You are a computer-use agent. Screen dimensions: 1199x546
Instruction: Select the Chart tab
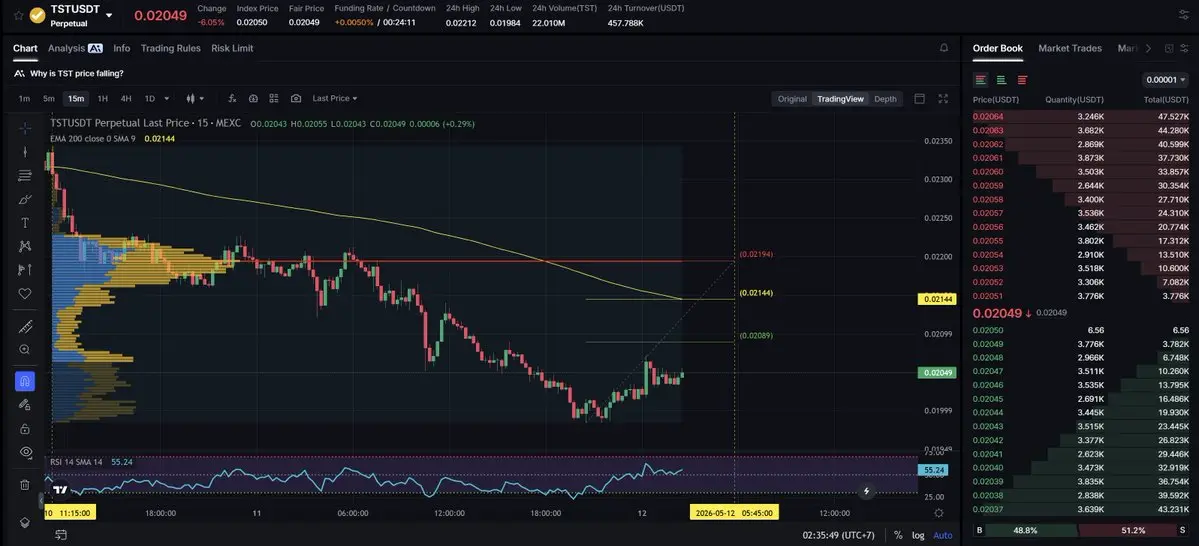click(25, 48)
